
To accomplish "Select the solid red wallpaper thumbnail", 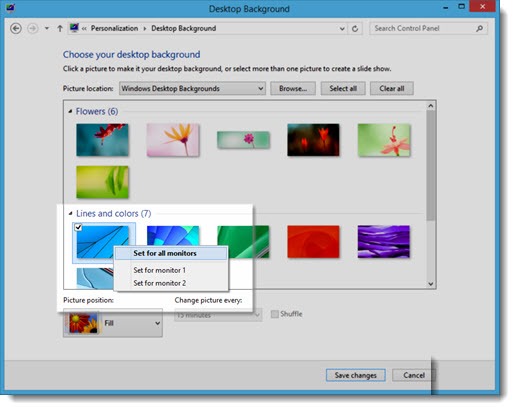I will coord(313,242).
